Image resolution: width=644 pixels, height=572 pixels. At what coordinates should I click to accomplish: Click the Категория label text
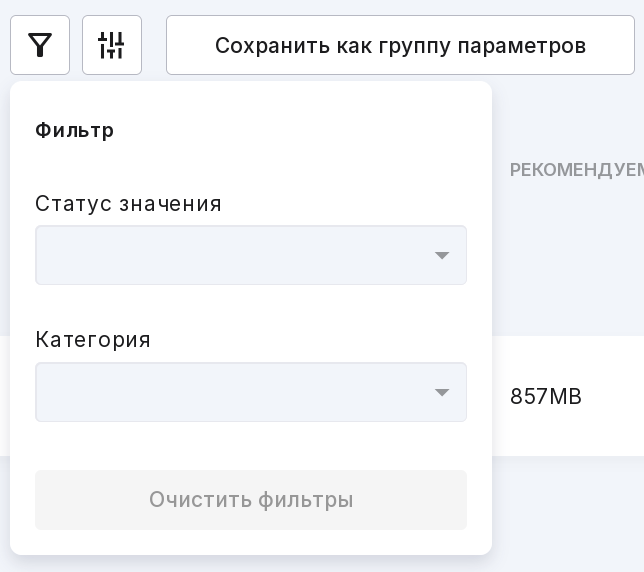93,340
